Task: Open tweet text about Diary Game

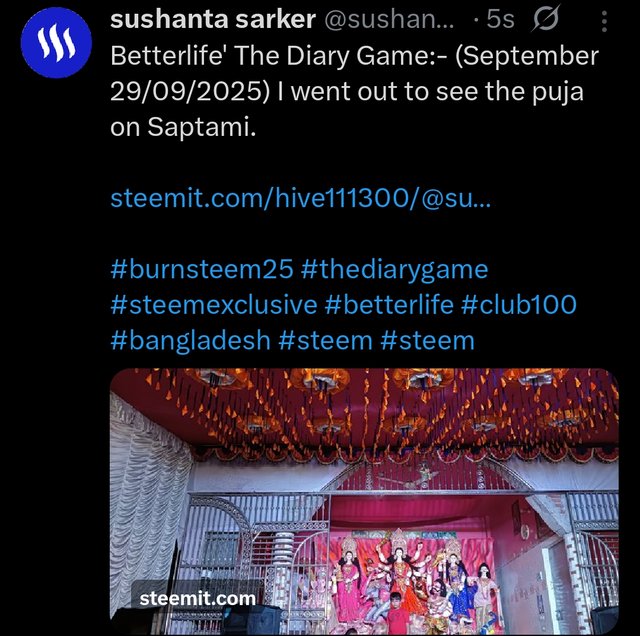Action: point(354,91)
